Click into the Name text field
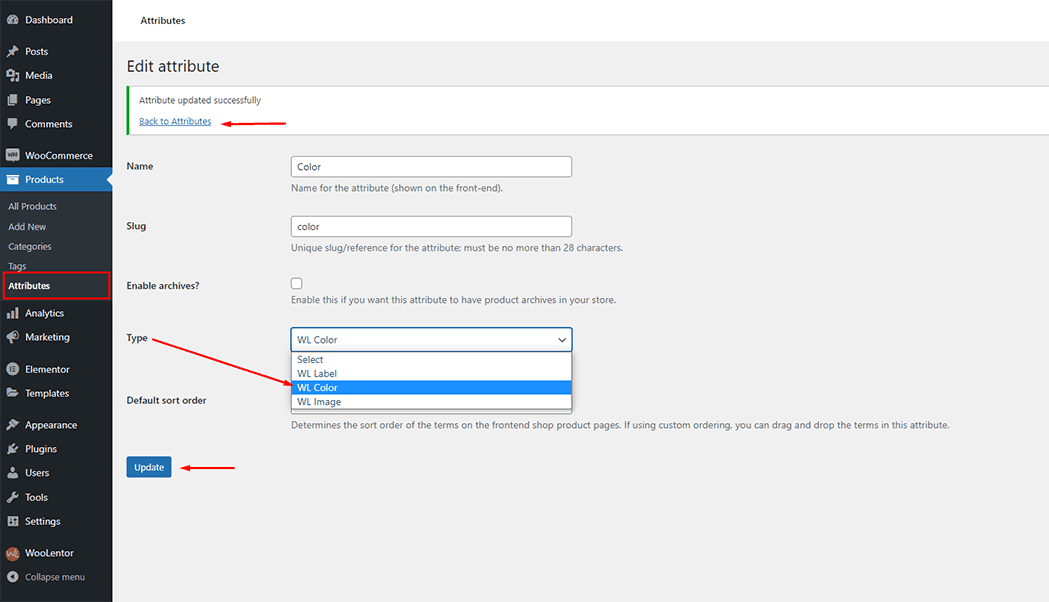The image size is (1049, 602). click(431, 167)
